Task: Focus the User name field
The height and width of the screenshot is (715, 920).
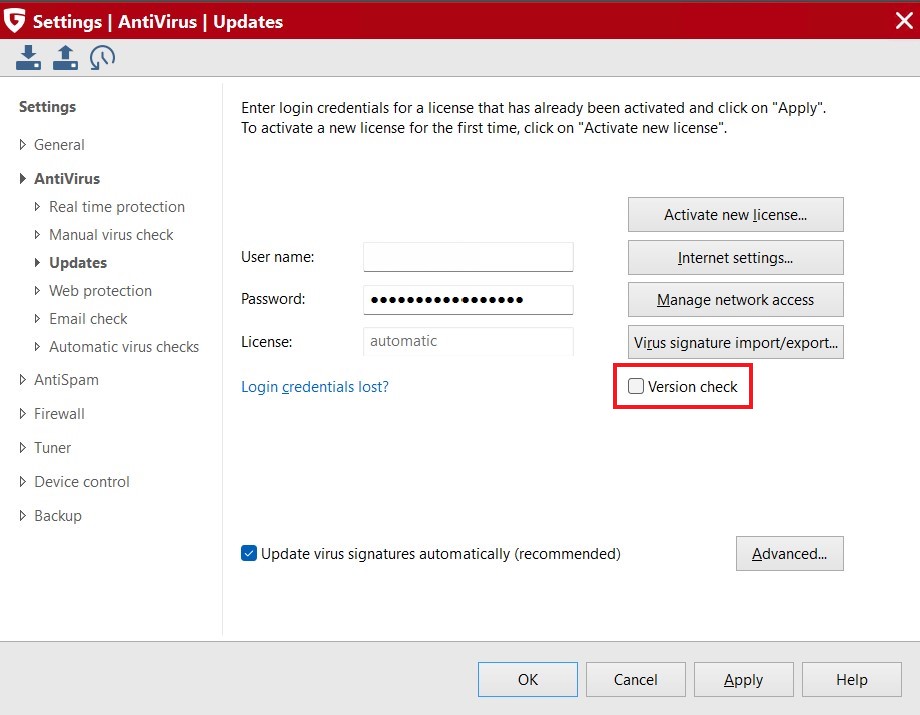Action: click(x=468, y=257)
